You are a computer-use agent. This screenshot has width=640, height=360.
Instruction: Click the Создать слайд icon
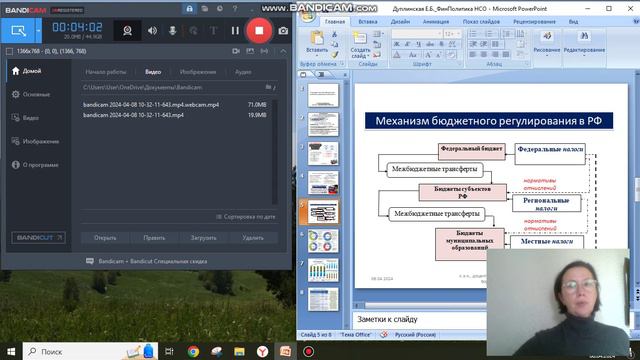(359, 39)
